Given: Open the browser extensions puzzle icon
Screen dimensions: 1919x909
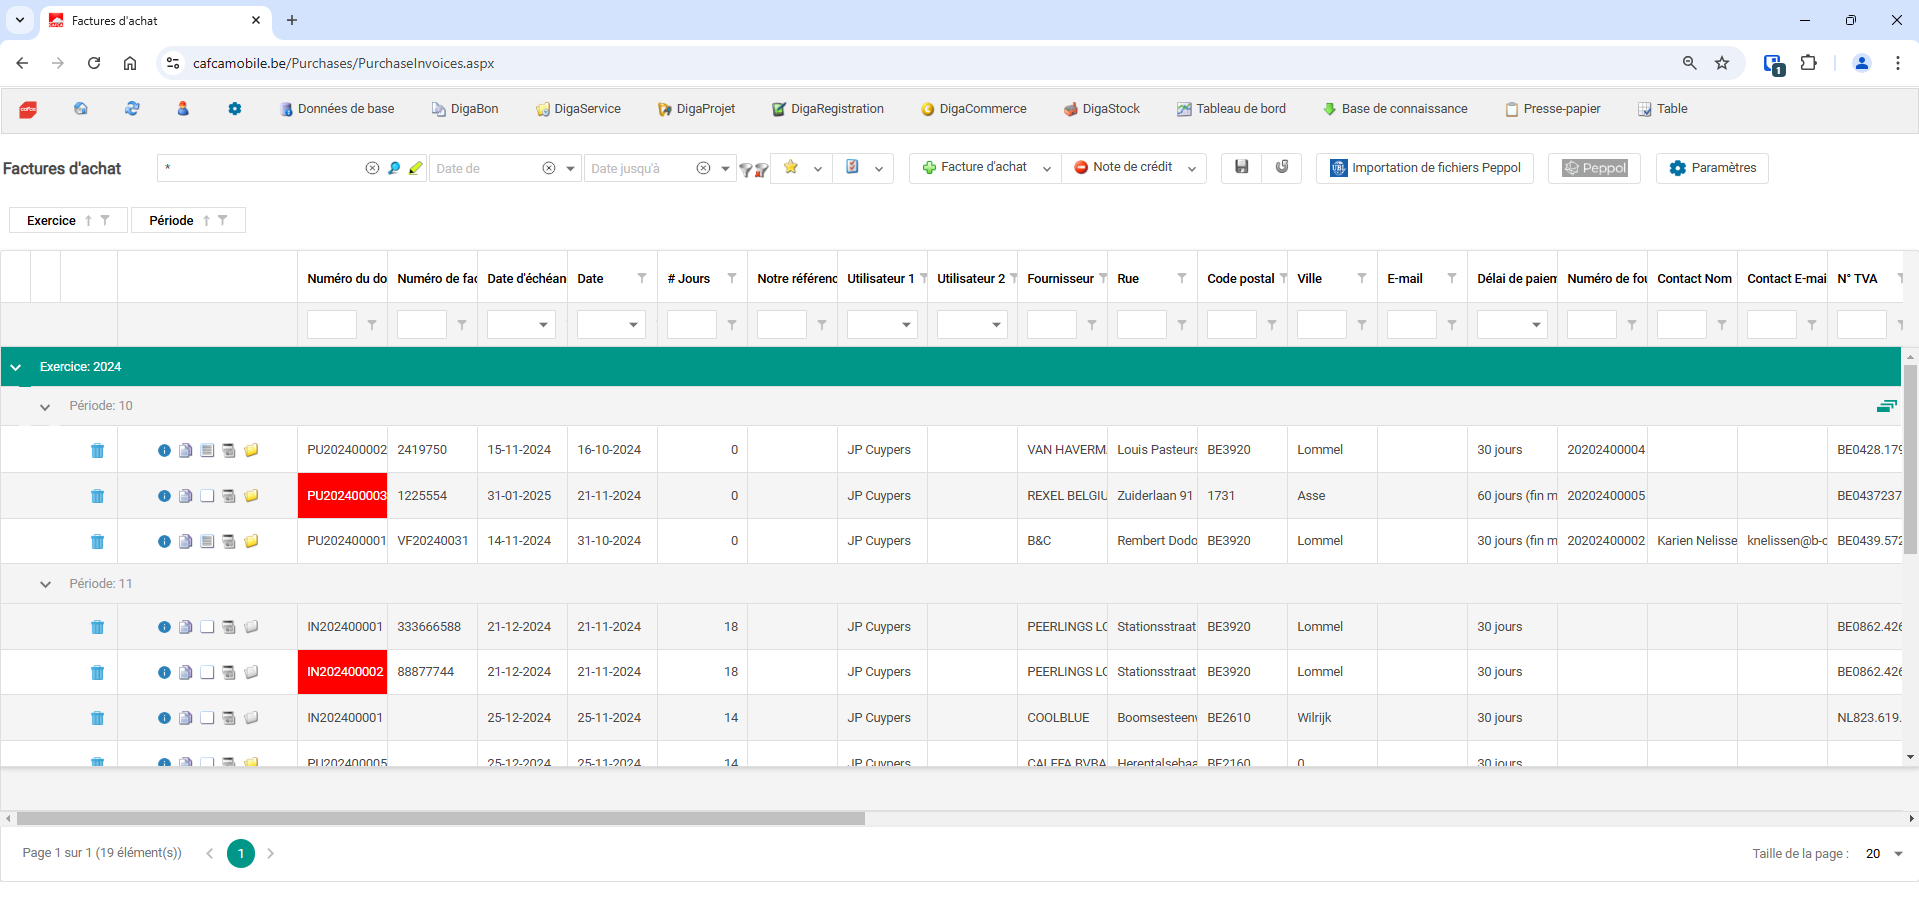Looking at the screenshot, I should [x=1809, y=63].
